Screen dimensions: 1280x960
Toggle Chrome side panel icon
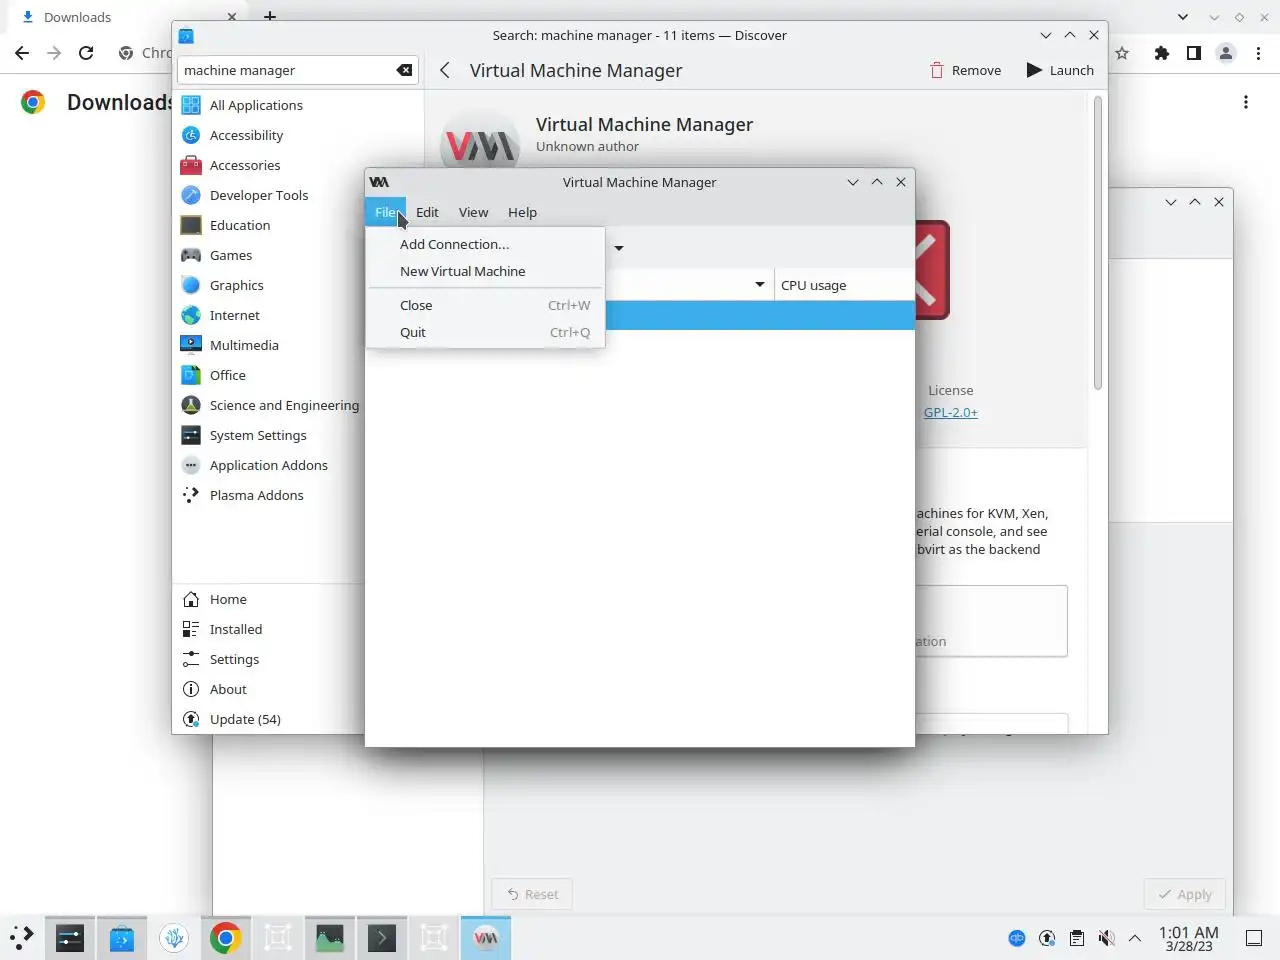1193,53
